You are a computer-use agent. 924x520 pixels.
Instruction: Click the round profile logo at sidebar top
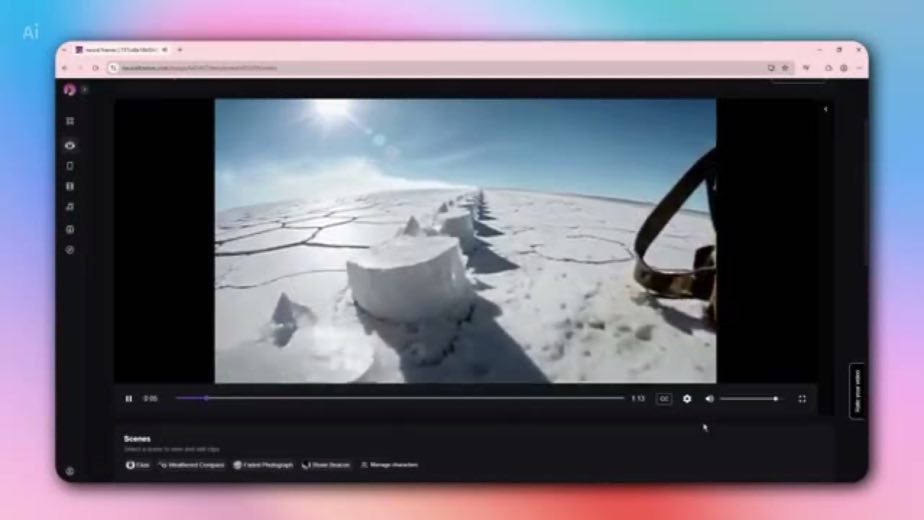click(70, 90)
